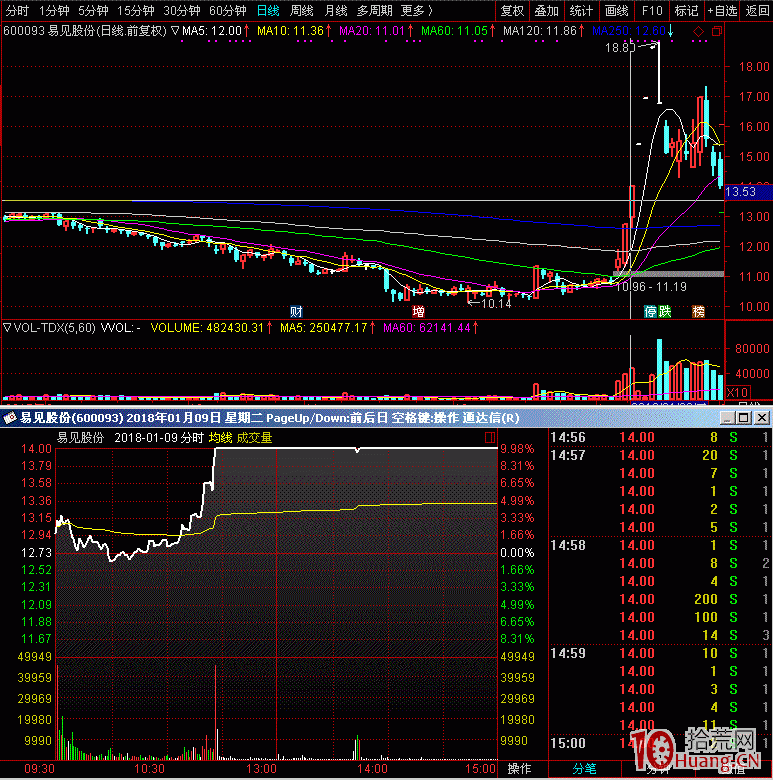Image resolution: width=773 pixels, height=780 pixels.
Task: Click the tick row with volume 200
Action: [660, 599]
